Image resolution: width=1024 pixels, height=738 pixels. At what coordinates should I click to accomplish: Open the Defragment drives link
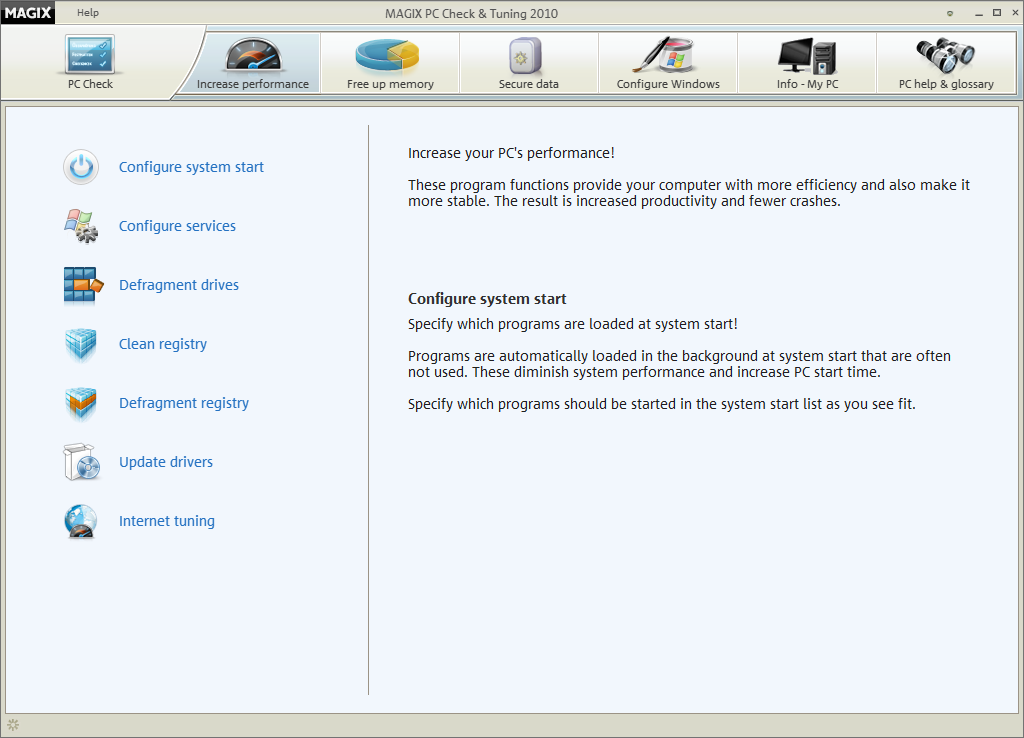tap(179, 285)
